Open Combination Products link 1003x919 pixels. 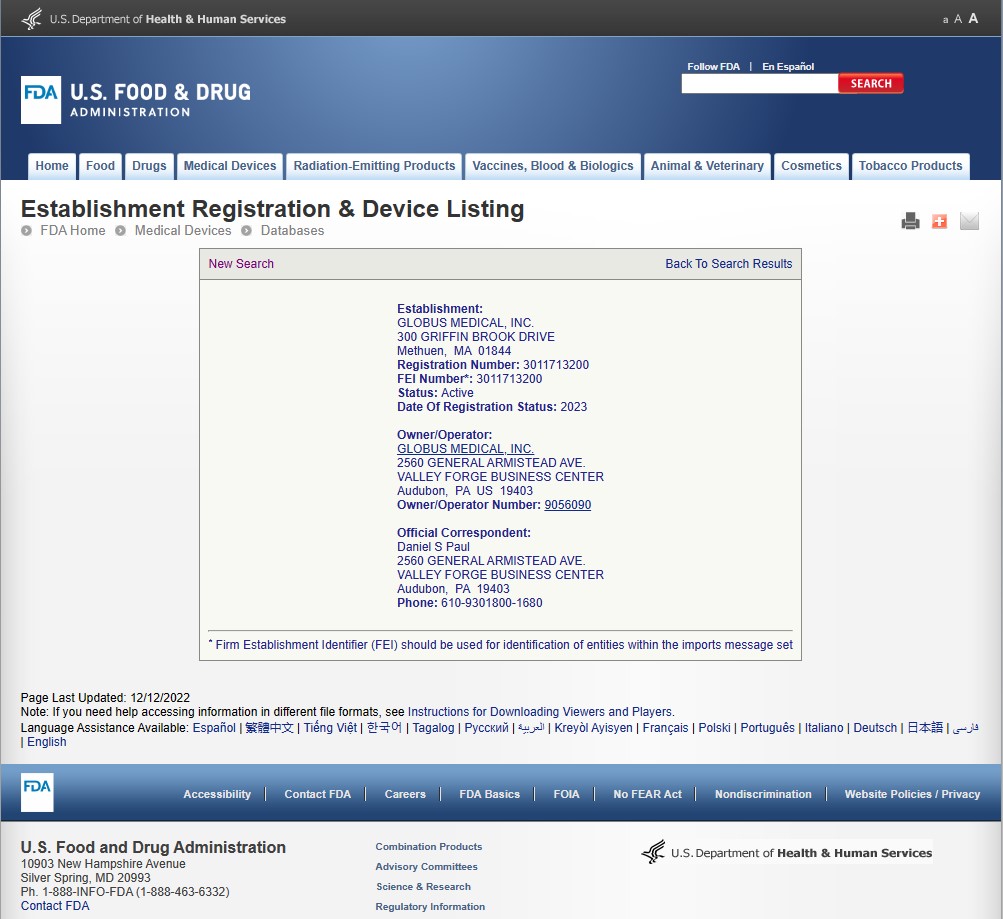(x=429, y=847)
